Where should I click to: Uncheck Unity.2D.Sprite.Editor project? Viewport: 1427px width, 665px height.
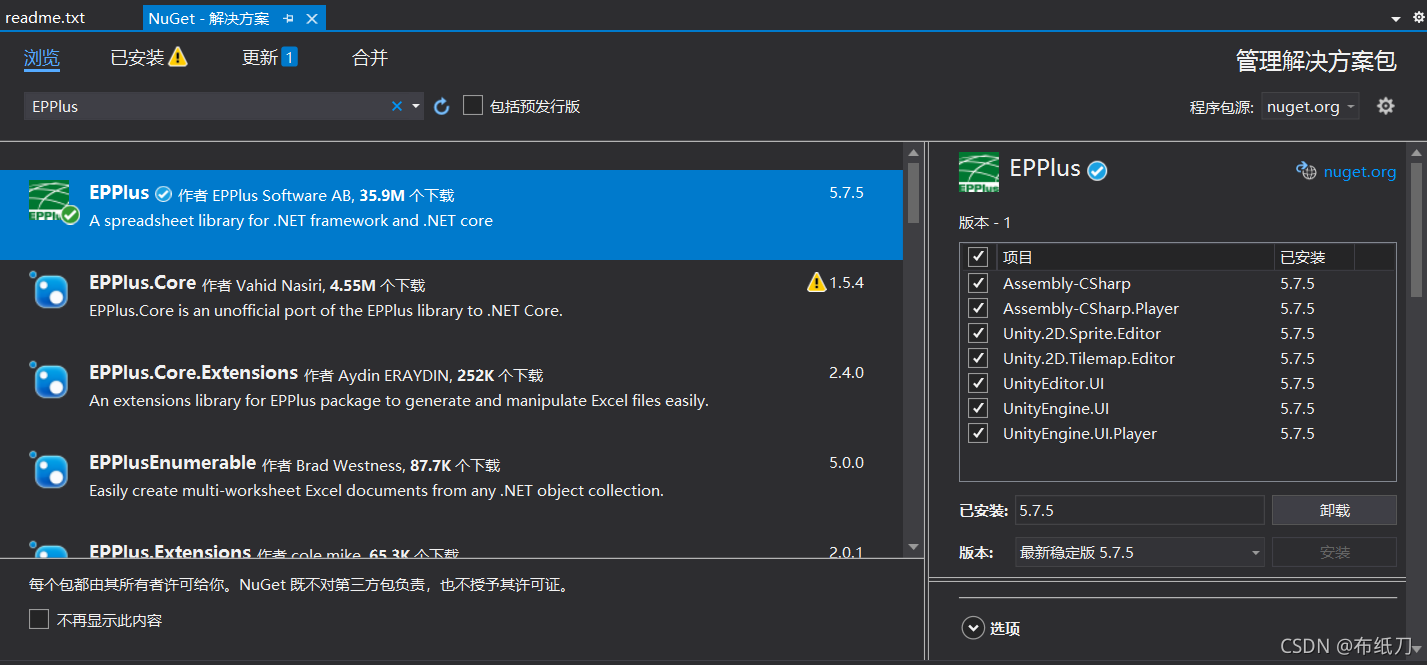(978, 333)
